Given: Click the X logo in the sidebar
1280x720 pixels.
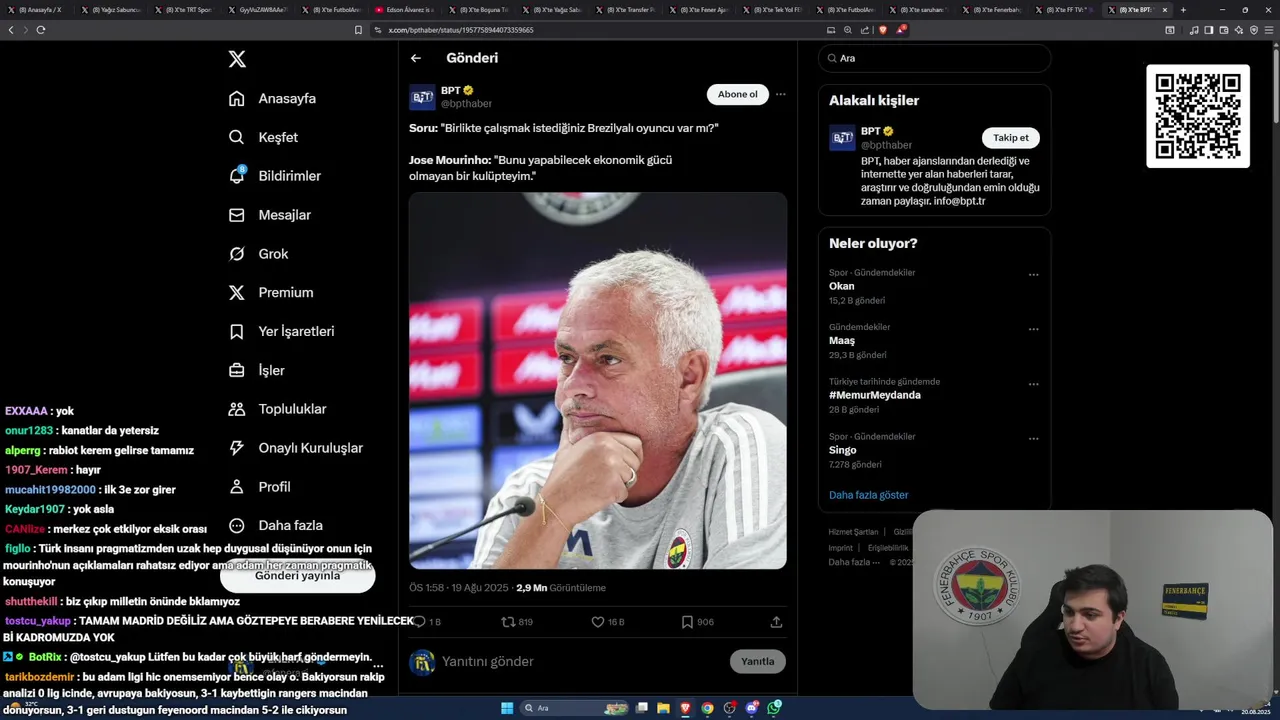Looking at the screenshot, I should pos(237,59).
